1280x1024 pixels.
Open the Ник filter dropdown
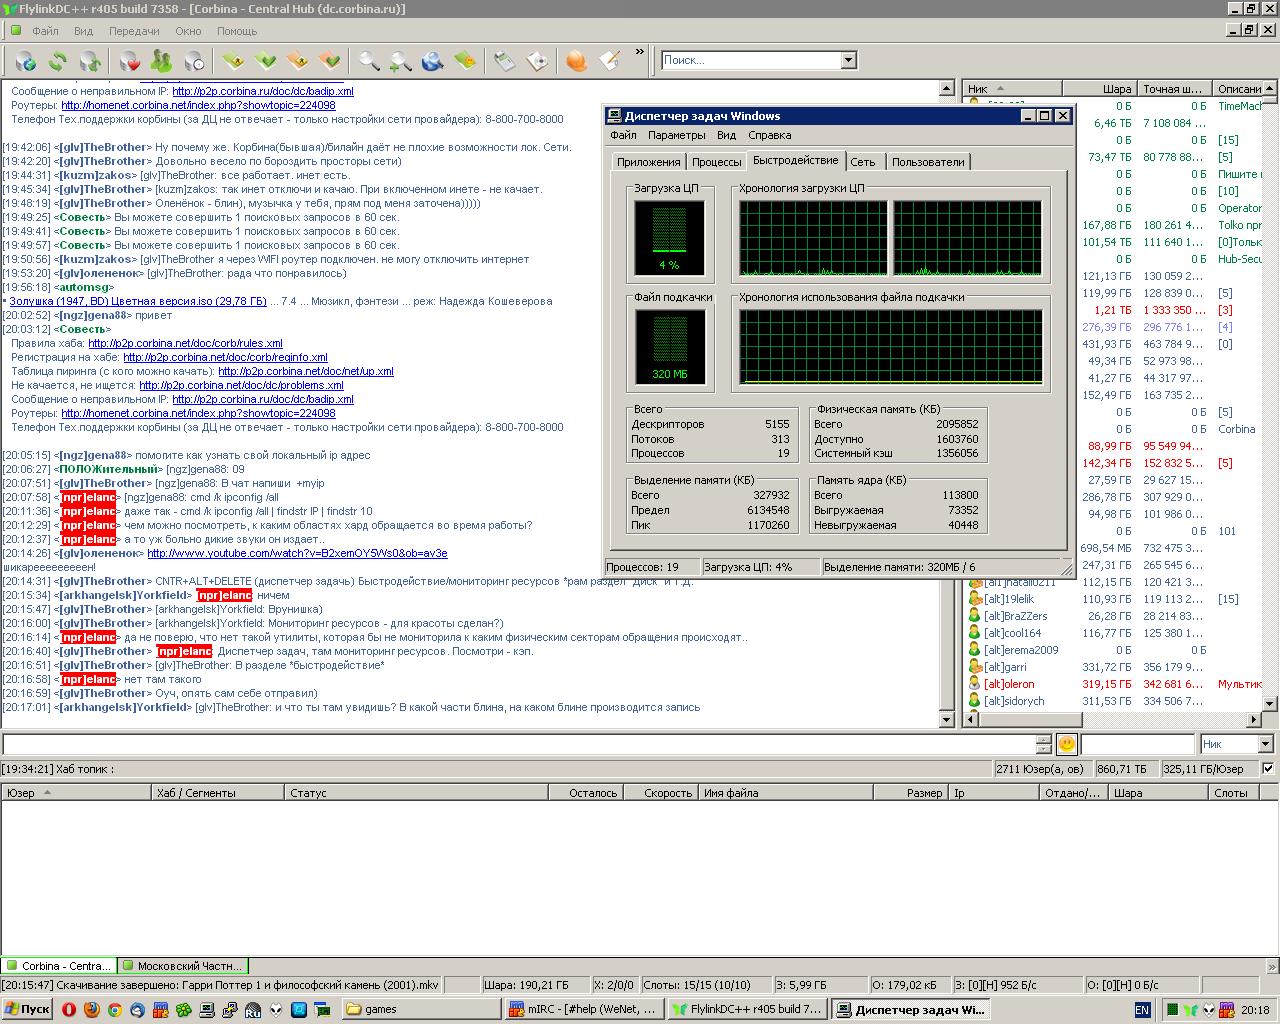click(1265, 744)
